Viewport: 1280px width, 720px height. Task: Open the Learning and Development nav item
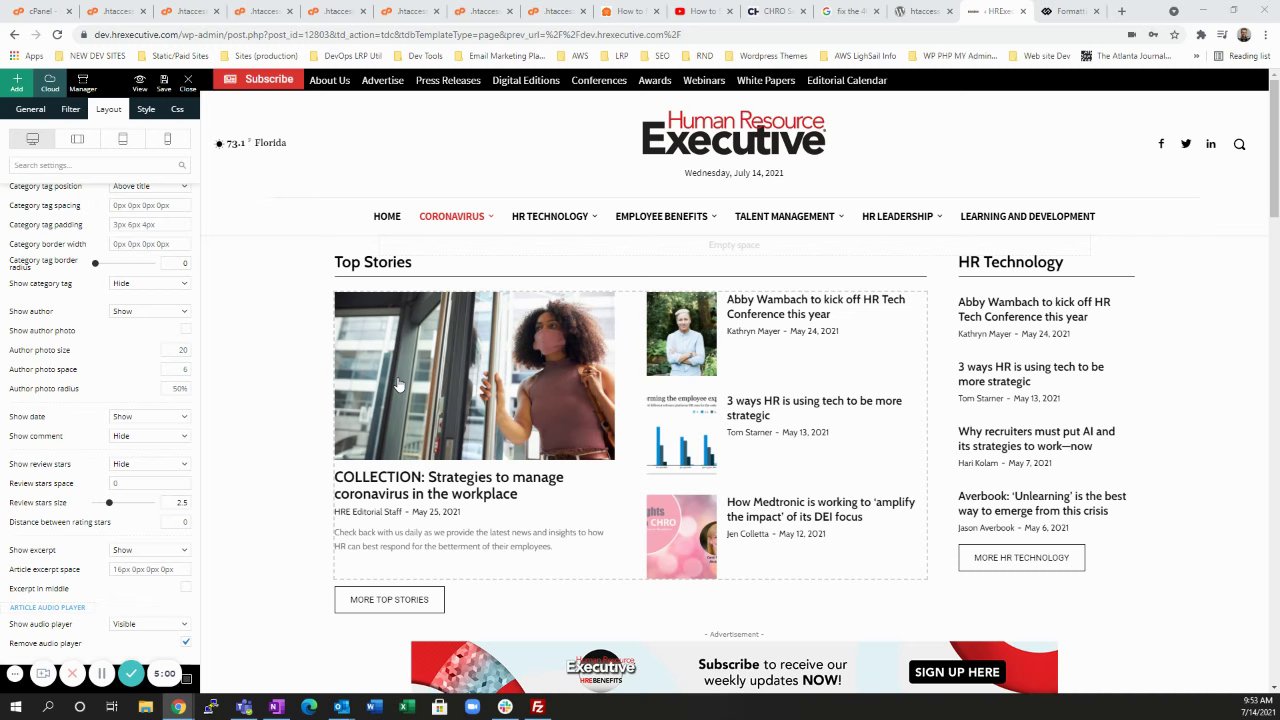1027,216
